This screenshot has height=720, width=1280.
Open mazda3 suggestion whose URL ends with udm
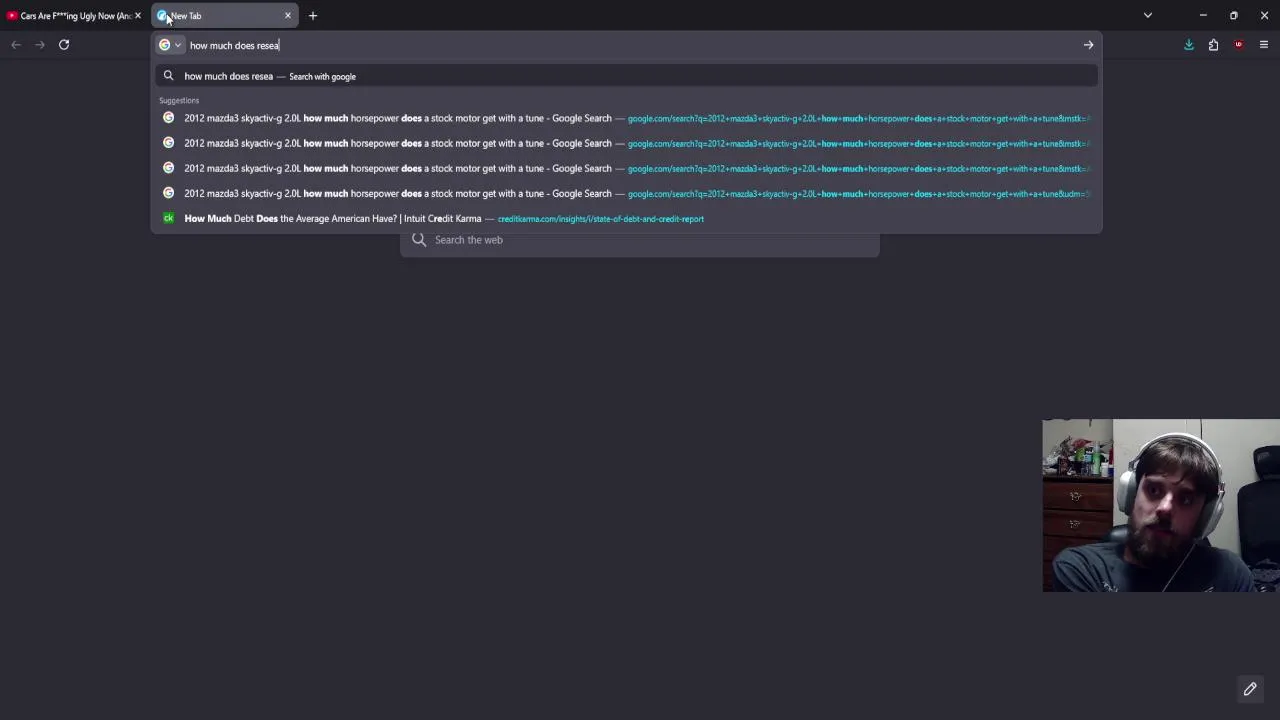[x=627, y=193]
